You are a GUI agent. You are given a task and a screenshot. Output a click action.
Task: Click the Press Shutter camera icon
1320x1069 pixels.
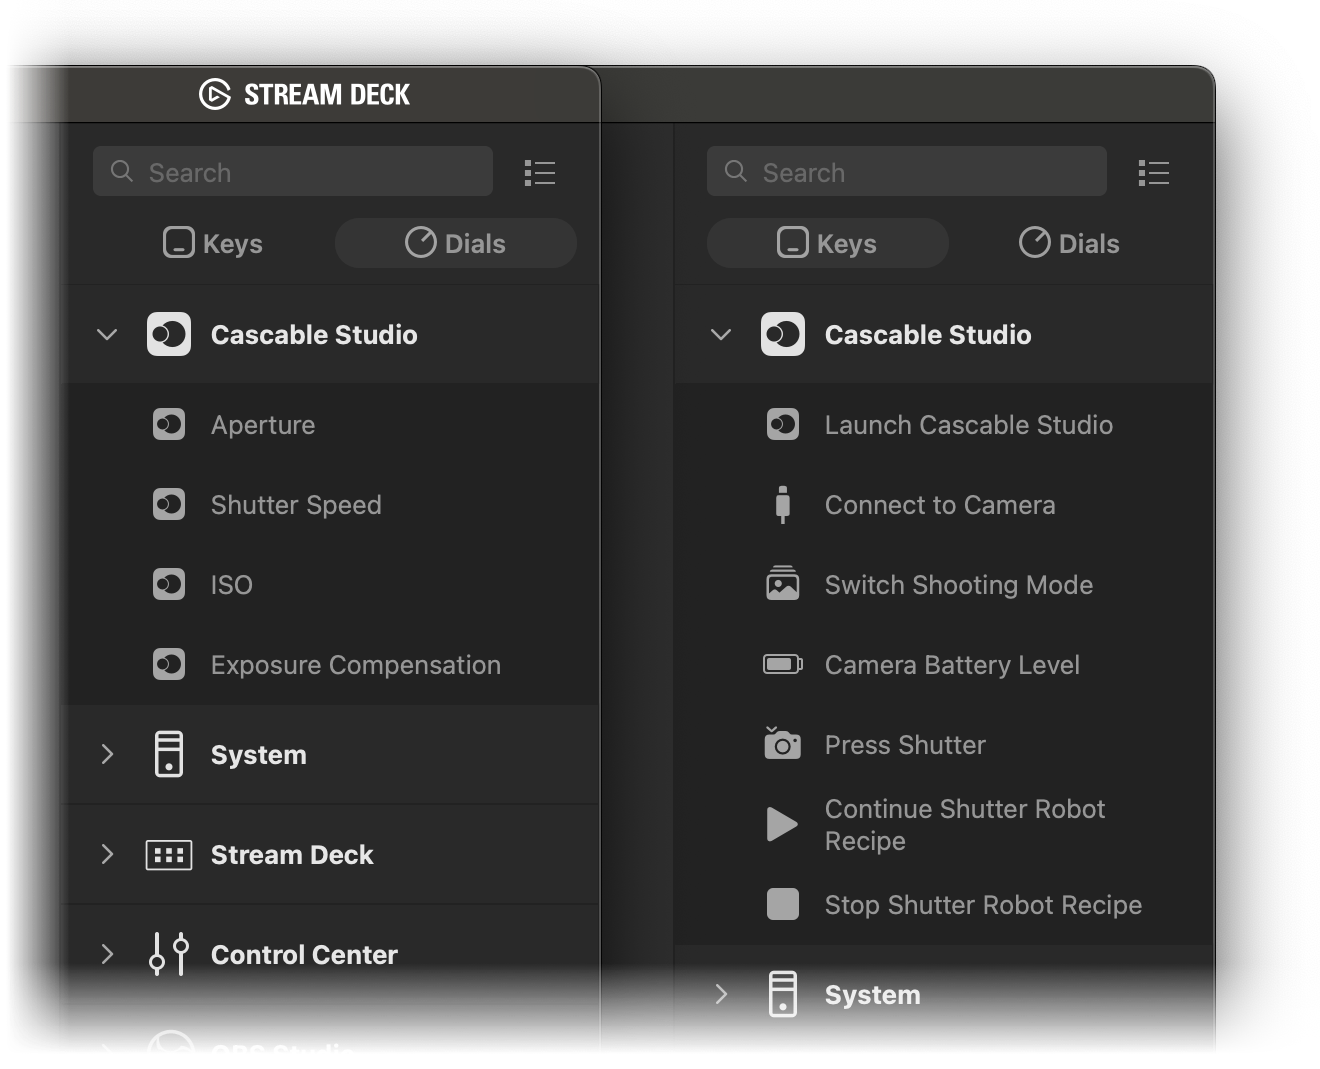click(x=782, y=745)
